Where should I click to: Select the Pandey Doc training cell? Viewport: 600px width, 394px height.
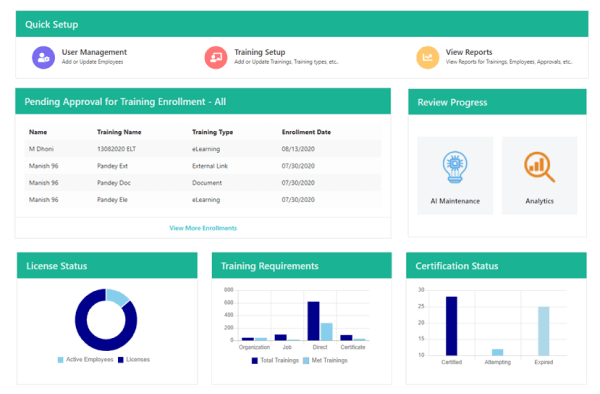click(114, 183)
